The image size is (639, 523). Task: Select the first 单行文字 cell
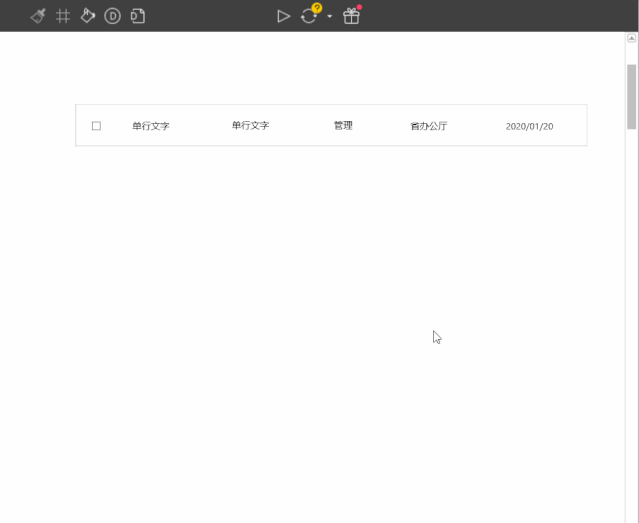coord(151,126)
